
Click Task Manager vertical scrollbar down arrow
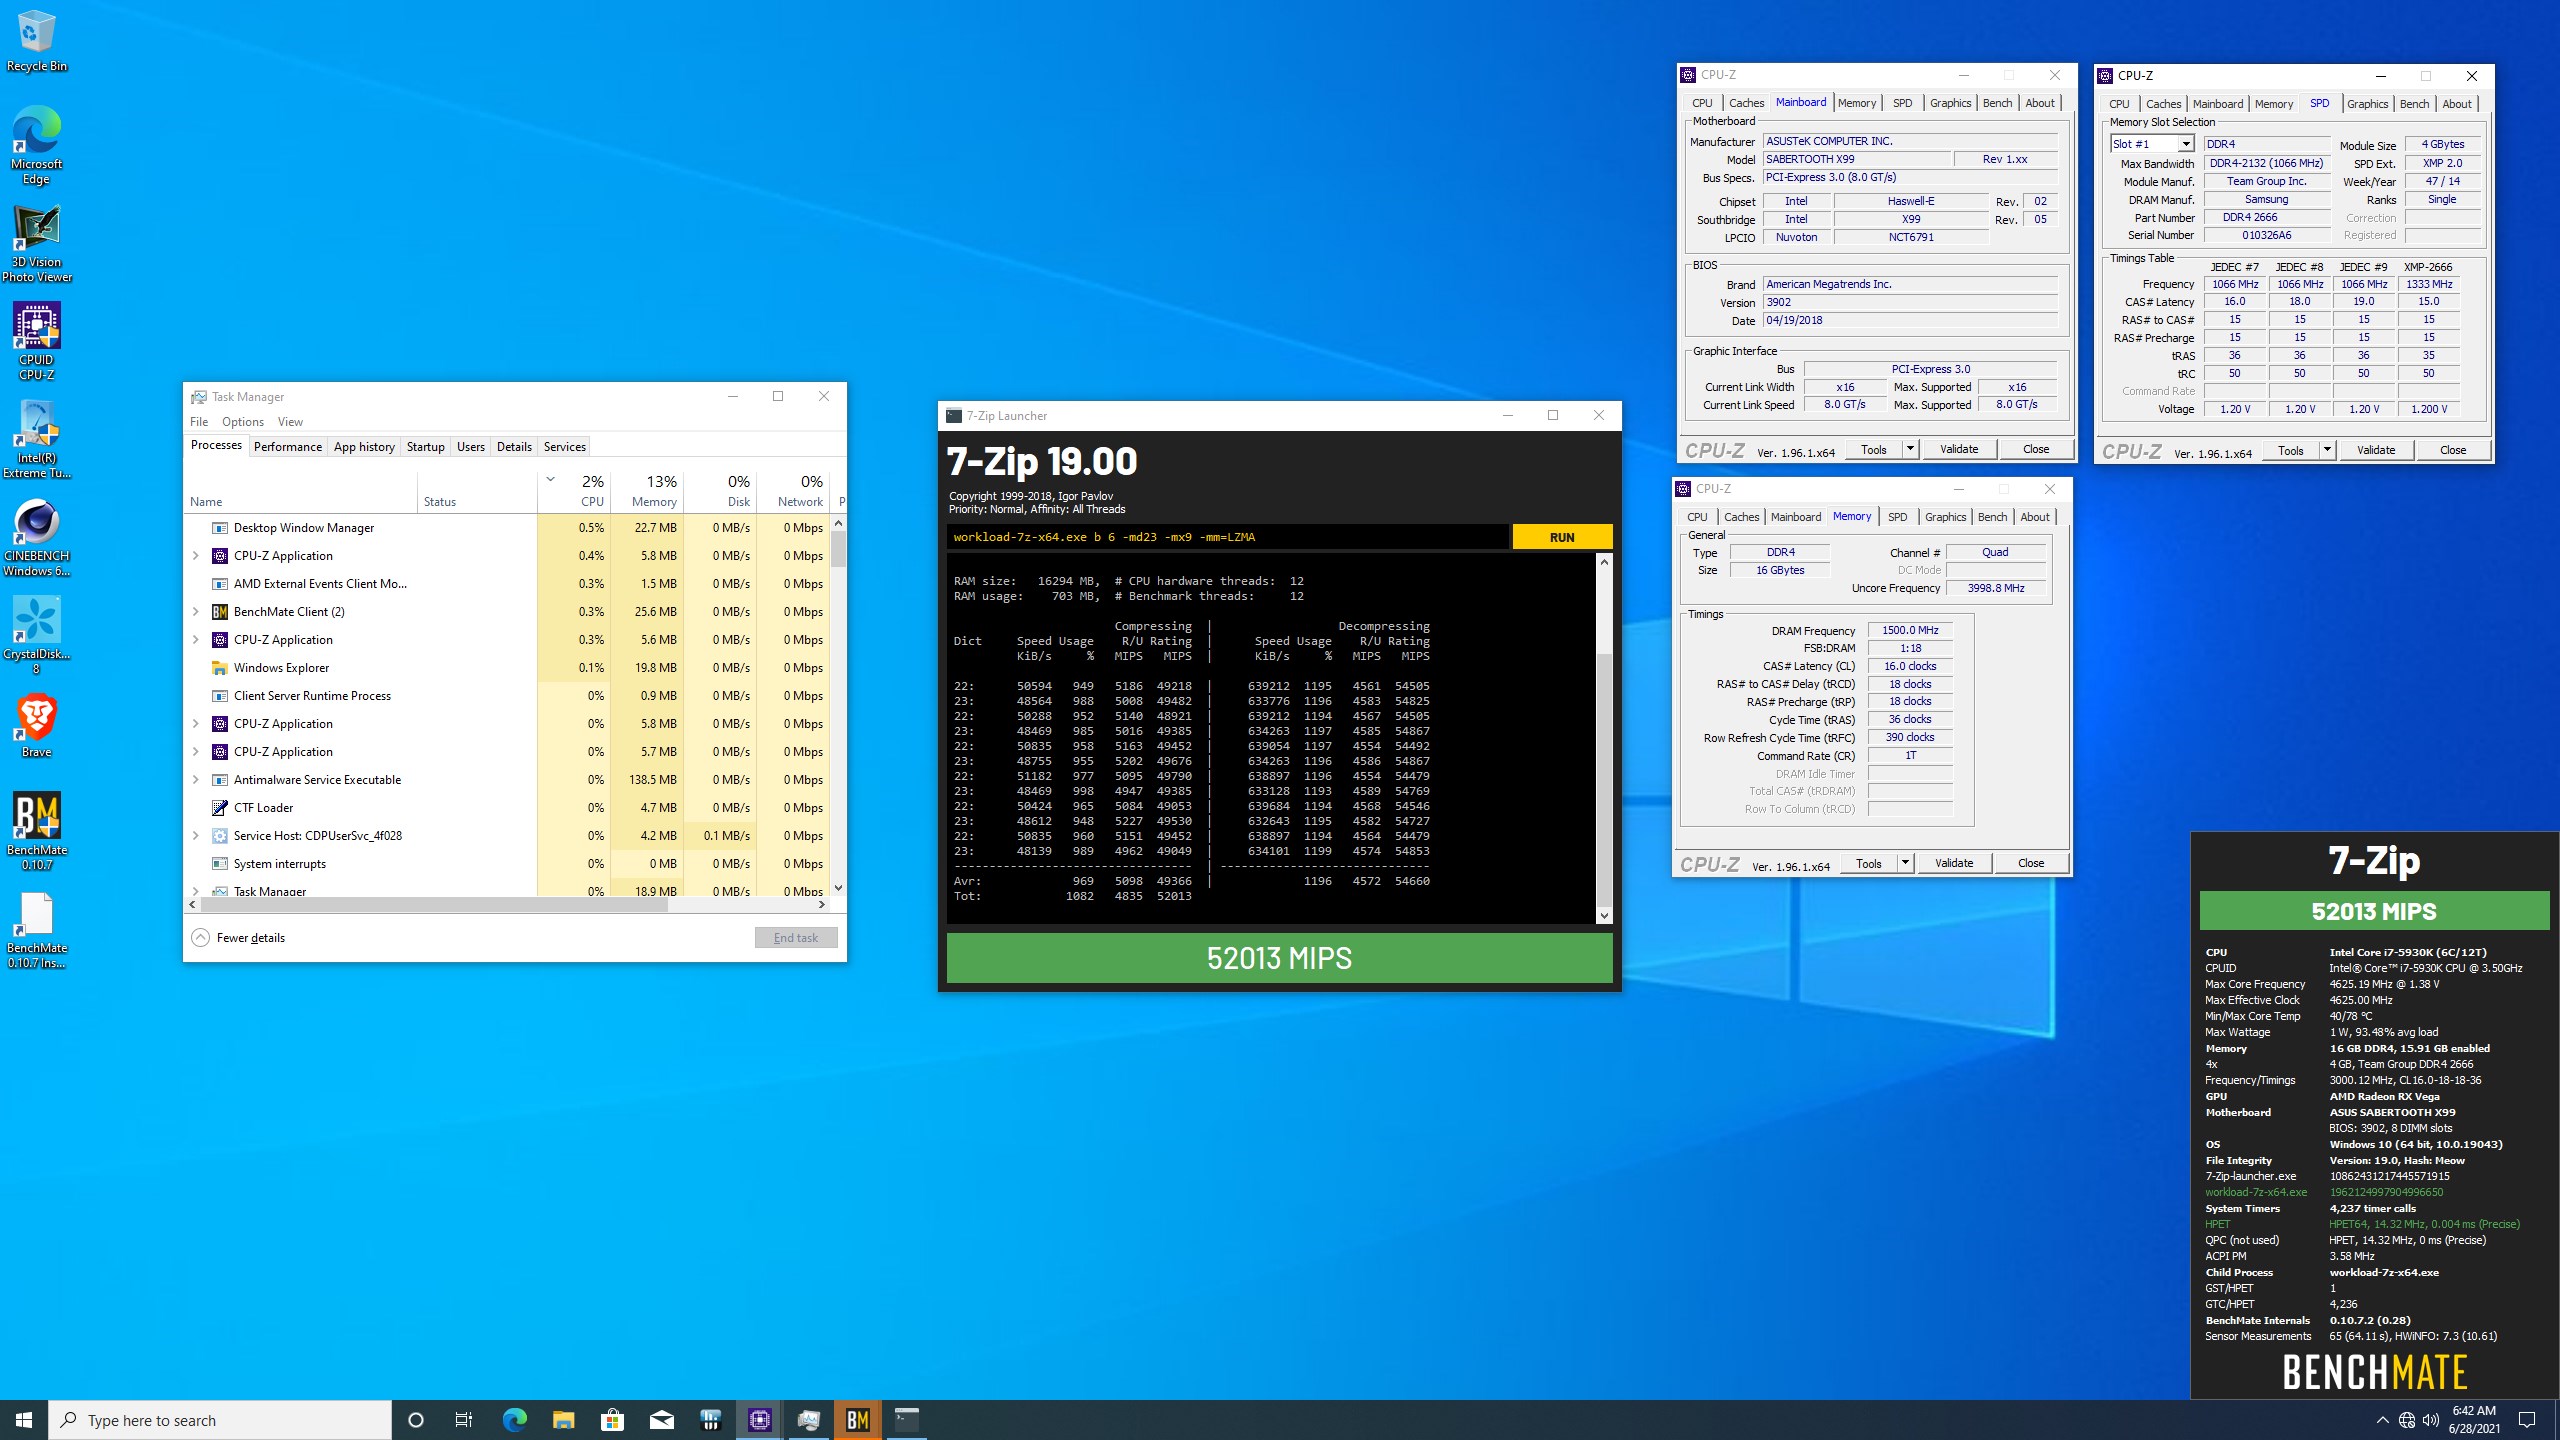point(838,888)
